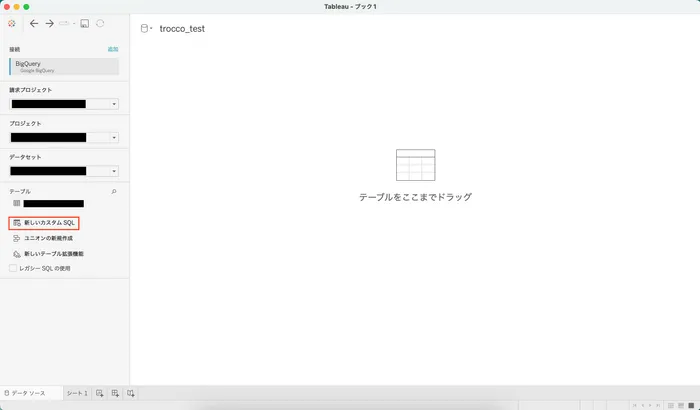Image resolution: width=700 pixels, height=410 pixels.
Task: Click the new worksheet icon
Action: click(100, 393)
